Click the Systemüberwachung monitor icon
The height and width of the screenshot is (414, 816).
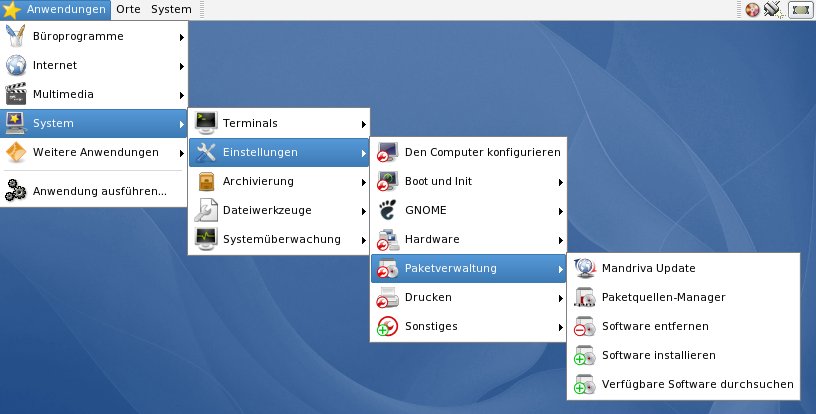click(206, 239)
